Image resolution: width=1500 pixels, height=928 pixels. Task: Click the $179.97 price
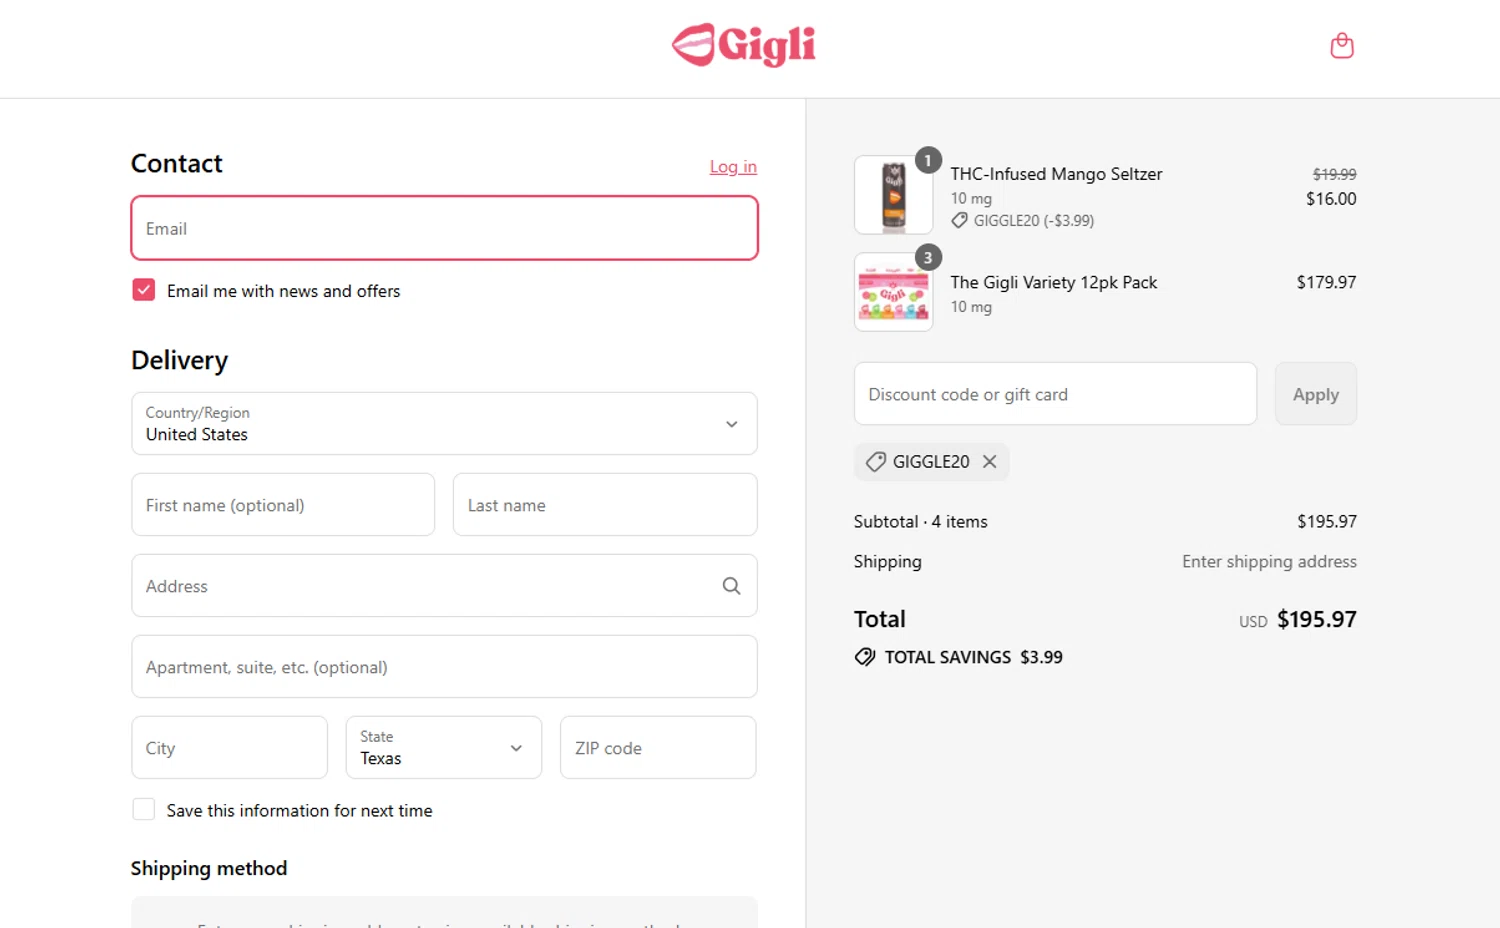click(x=1326, y=282)
